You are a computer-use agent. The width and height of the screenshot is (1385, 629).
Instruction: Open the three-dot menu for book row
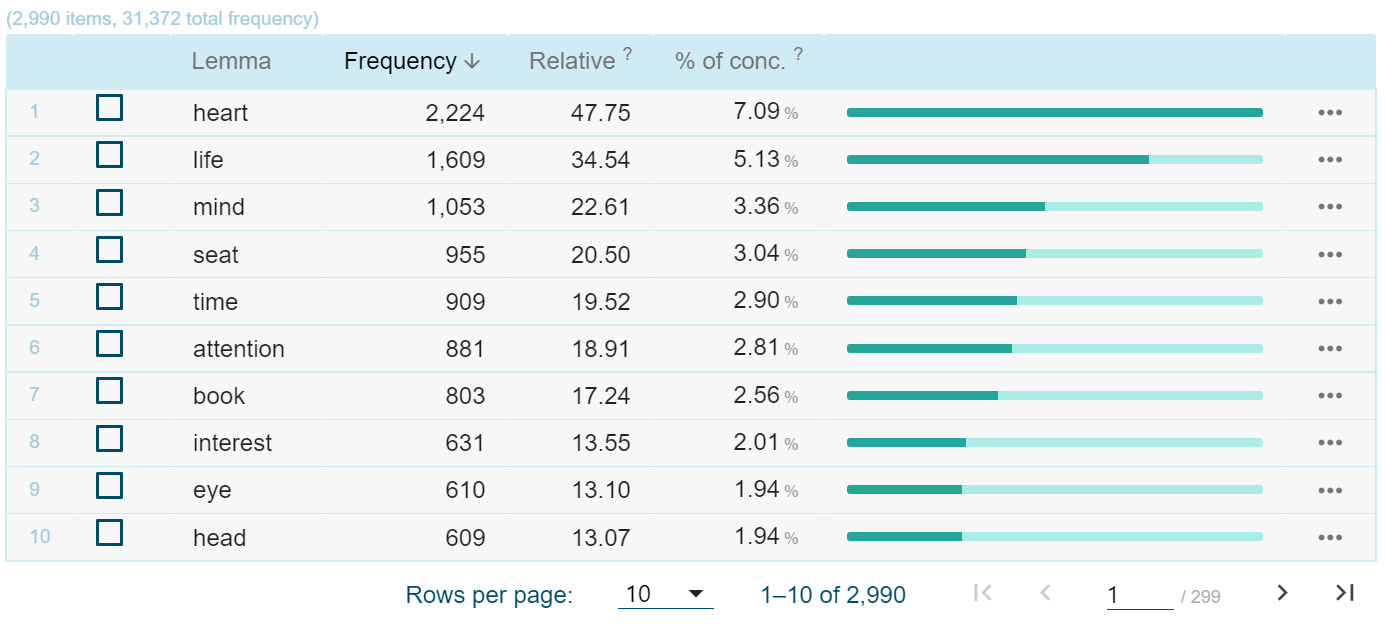click(1329, 396)
